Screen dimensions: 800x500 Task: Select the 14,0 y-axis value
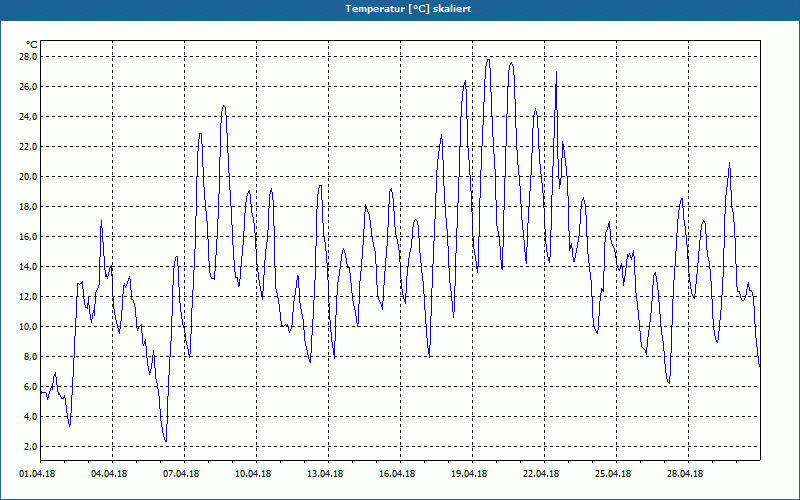pyautogui.click(x=28, y=267)
